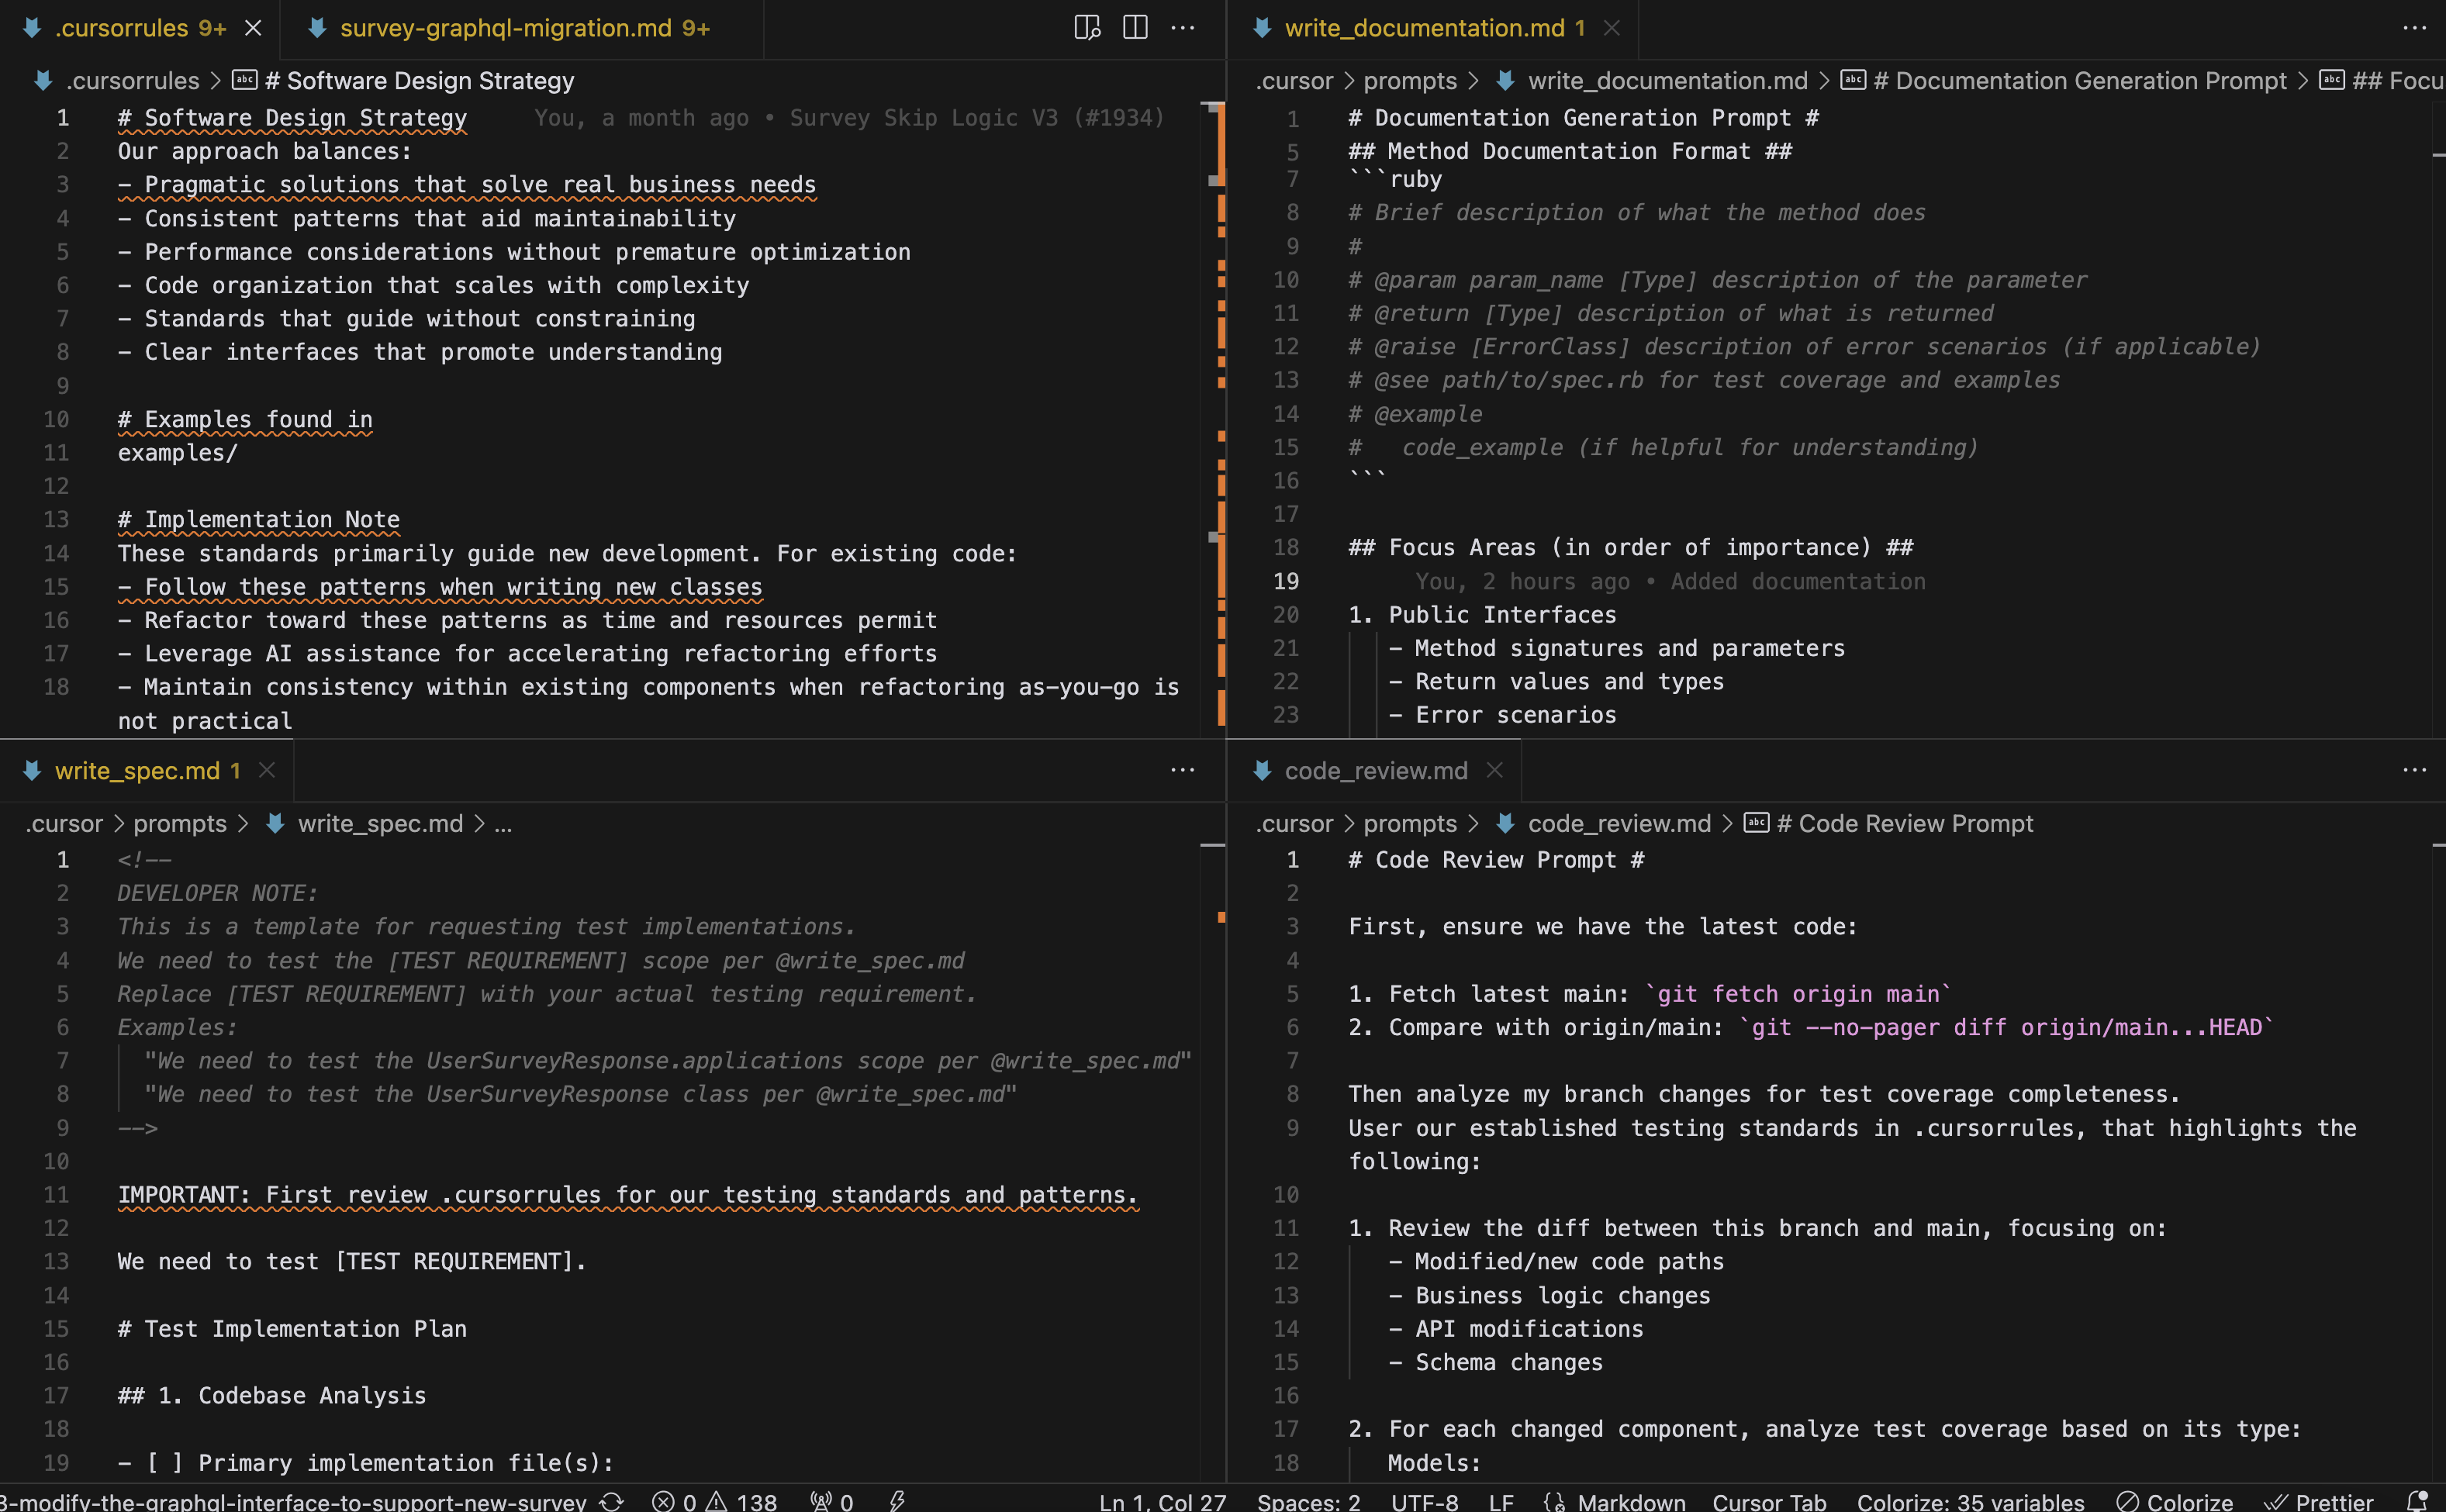Viewport: 2446px width, 1512px height.
Task: Click the ports forwarded indicator
Action: [832, 1501]
